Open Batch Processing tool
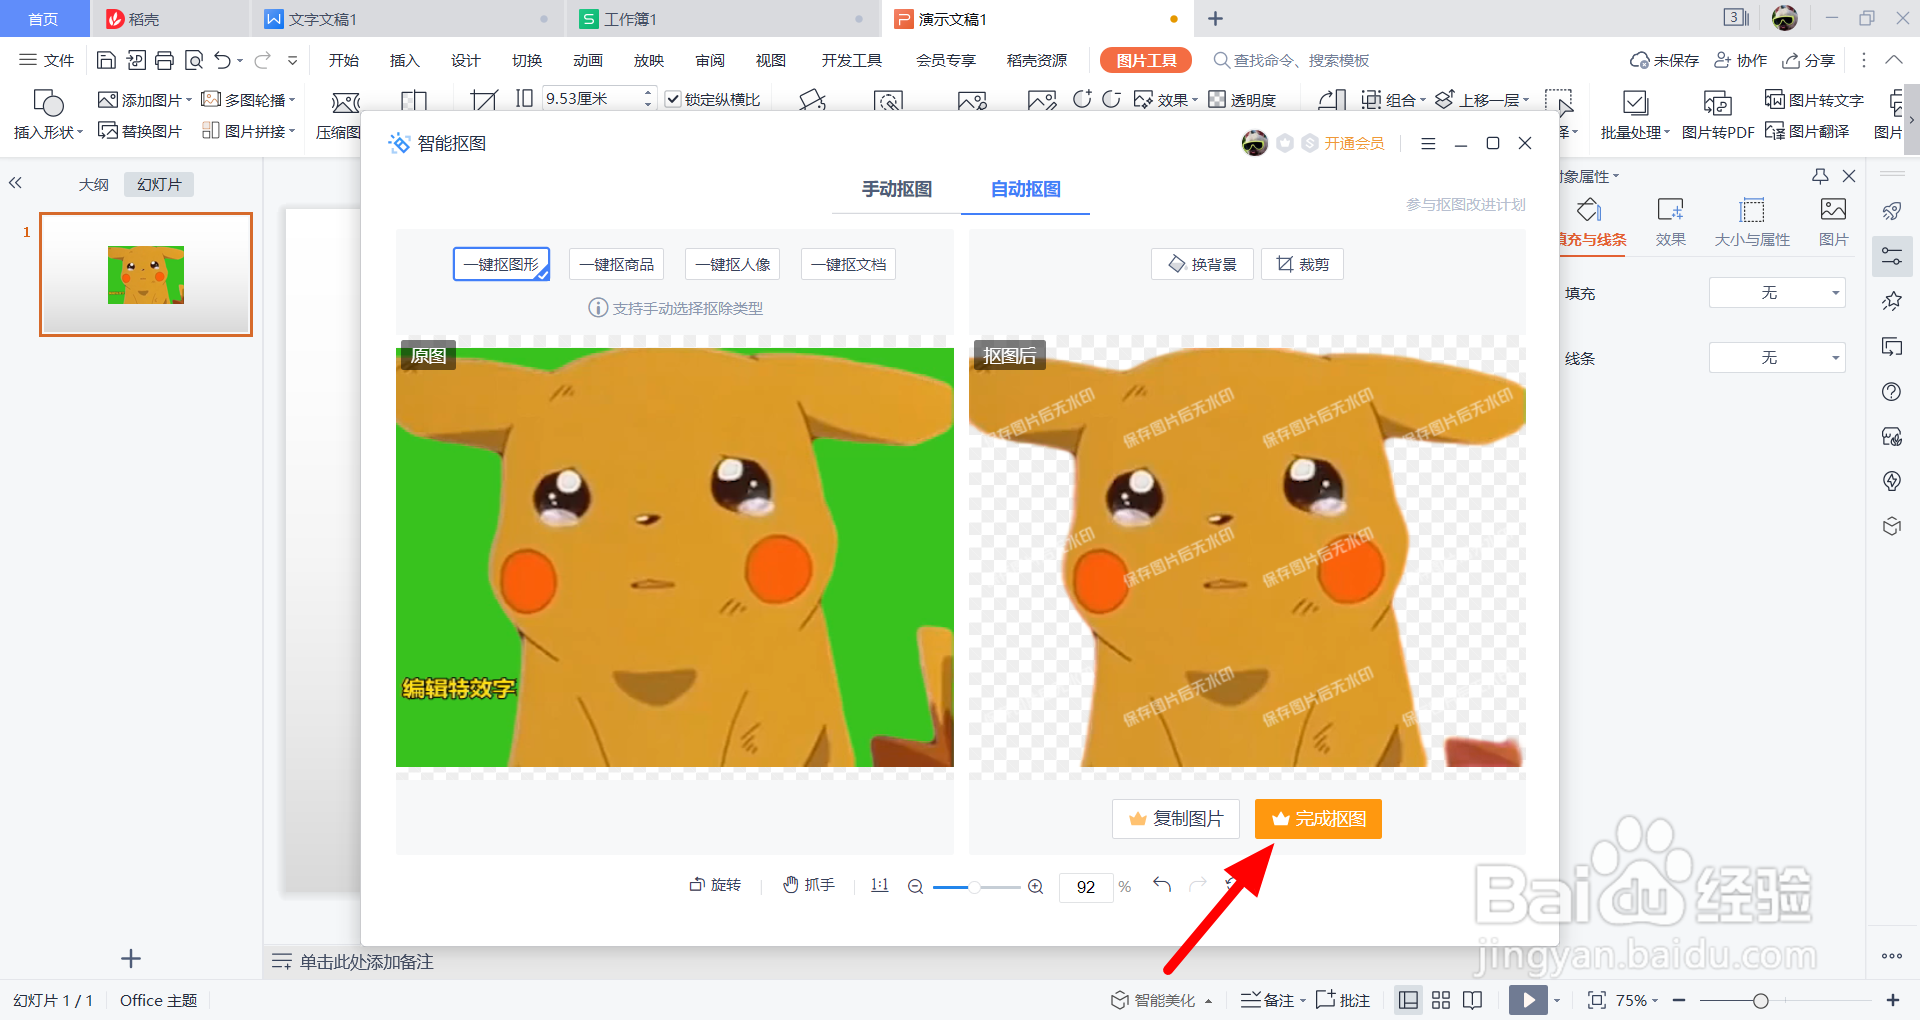1920x1020 pixels. [x=1635, y=115]
